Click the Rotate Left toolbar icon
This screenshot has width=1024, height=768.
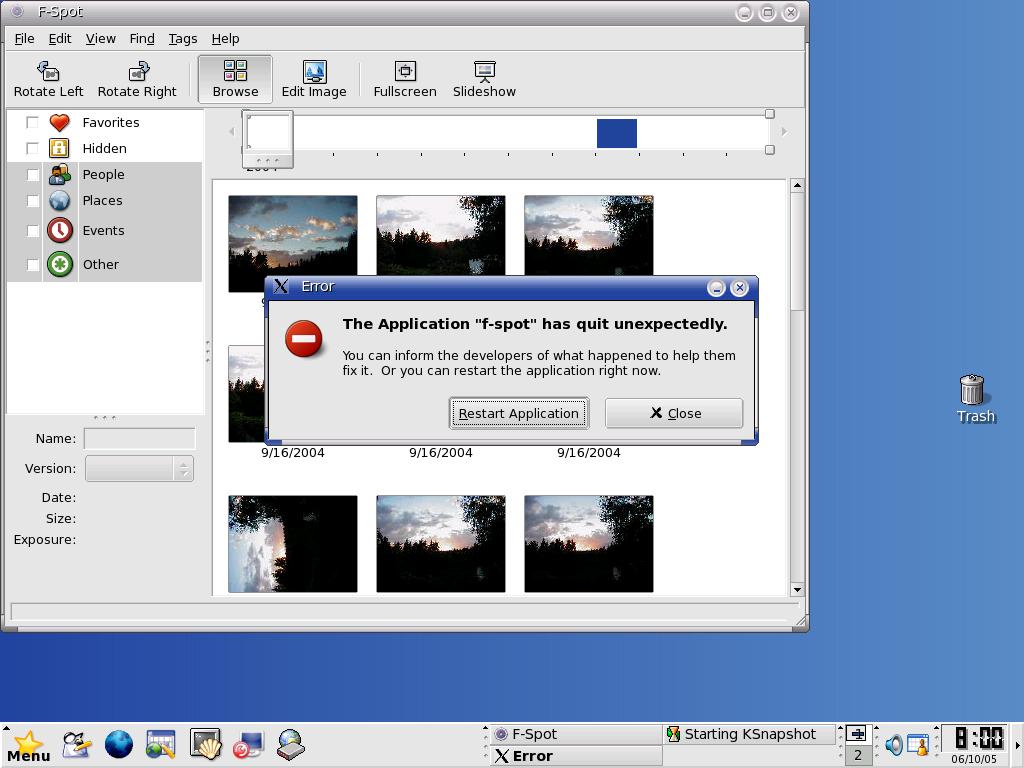48,79
